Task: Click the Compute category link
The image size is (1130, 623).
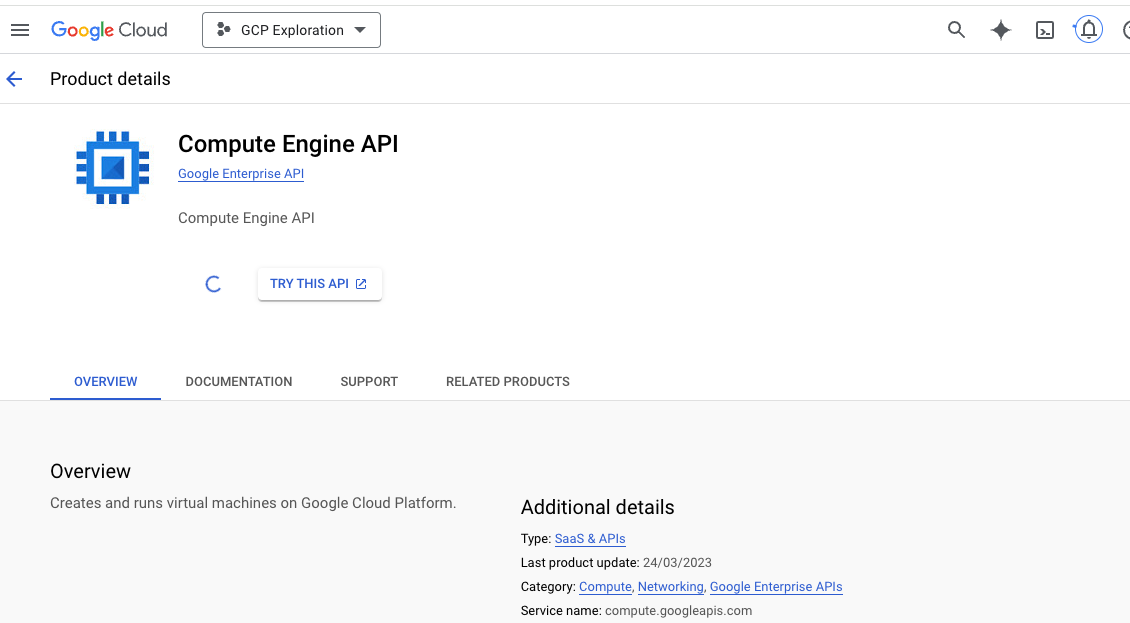Action: pyautogui.click(x=605, y=587)
